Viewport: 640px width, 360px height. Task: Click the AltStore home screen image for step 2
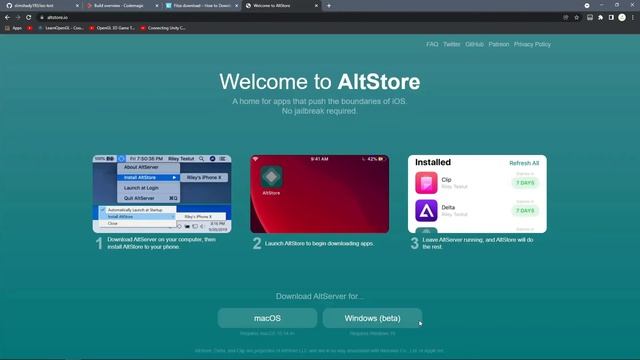(320, 194)
